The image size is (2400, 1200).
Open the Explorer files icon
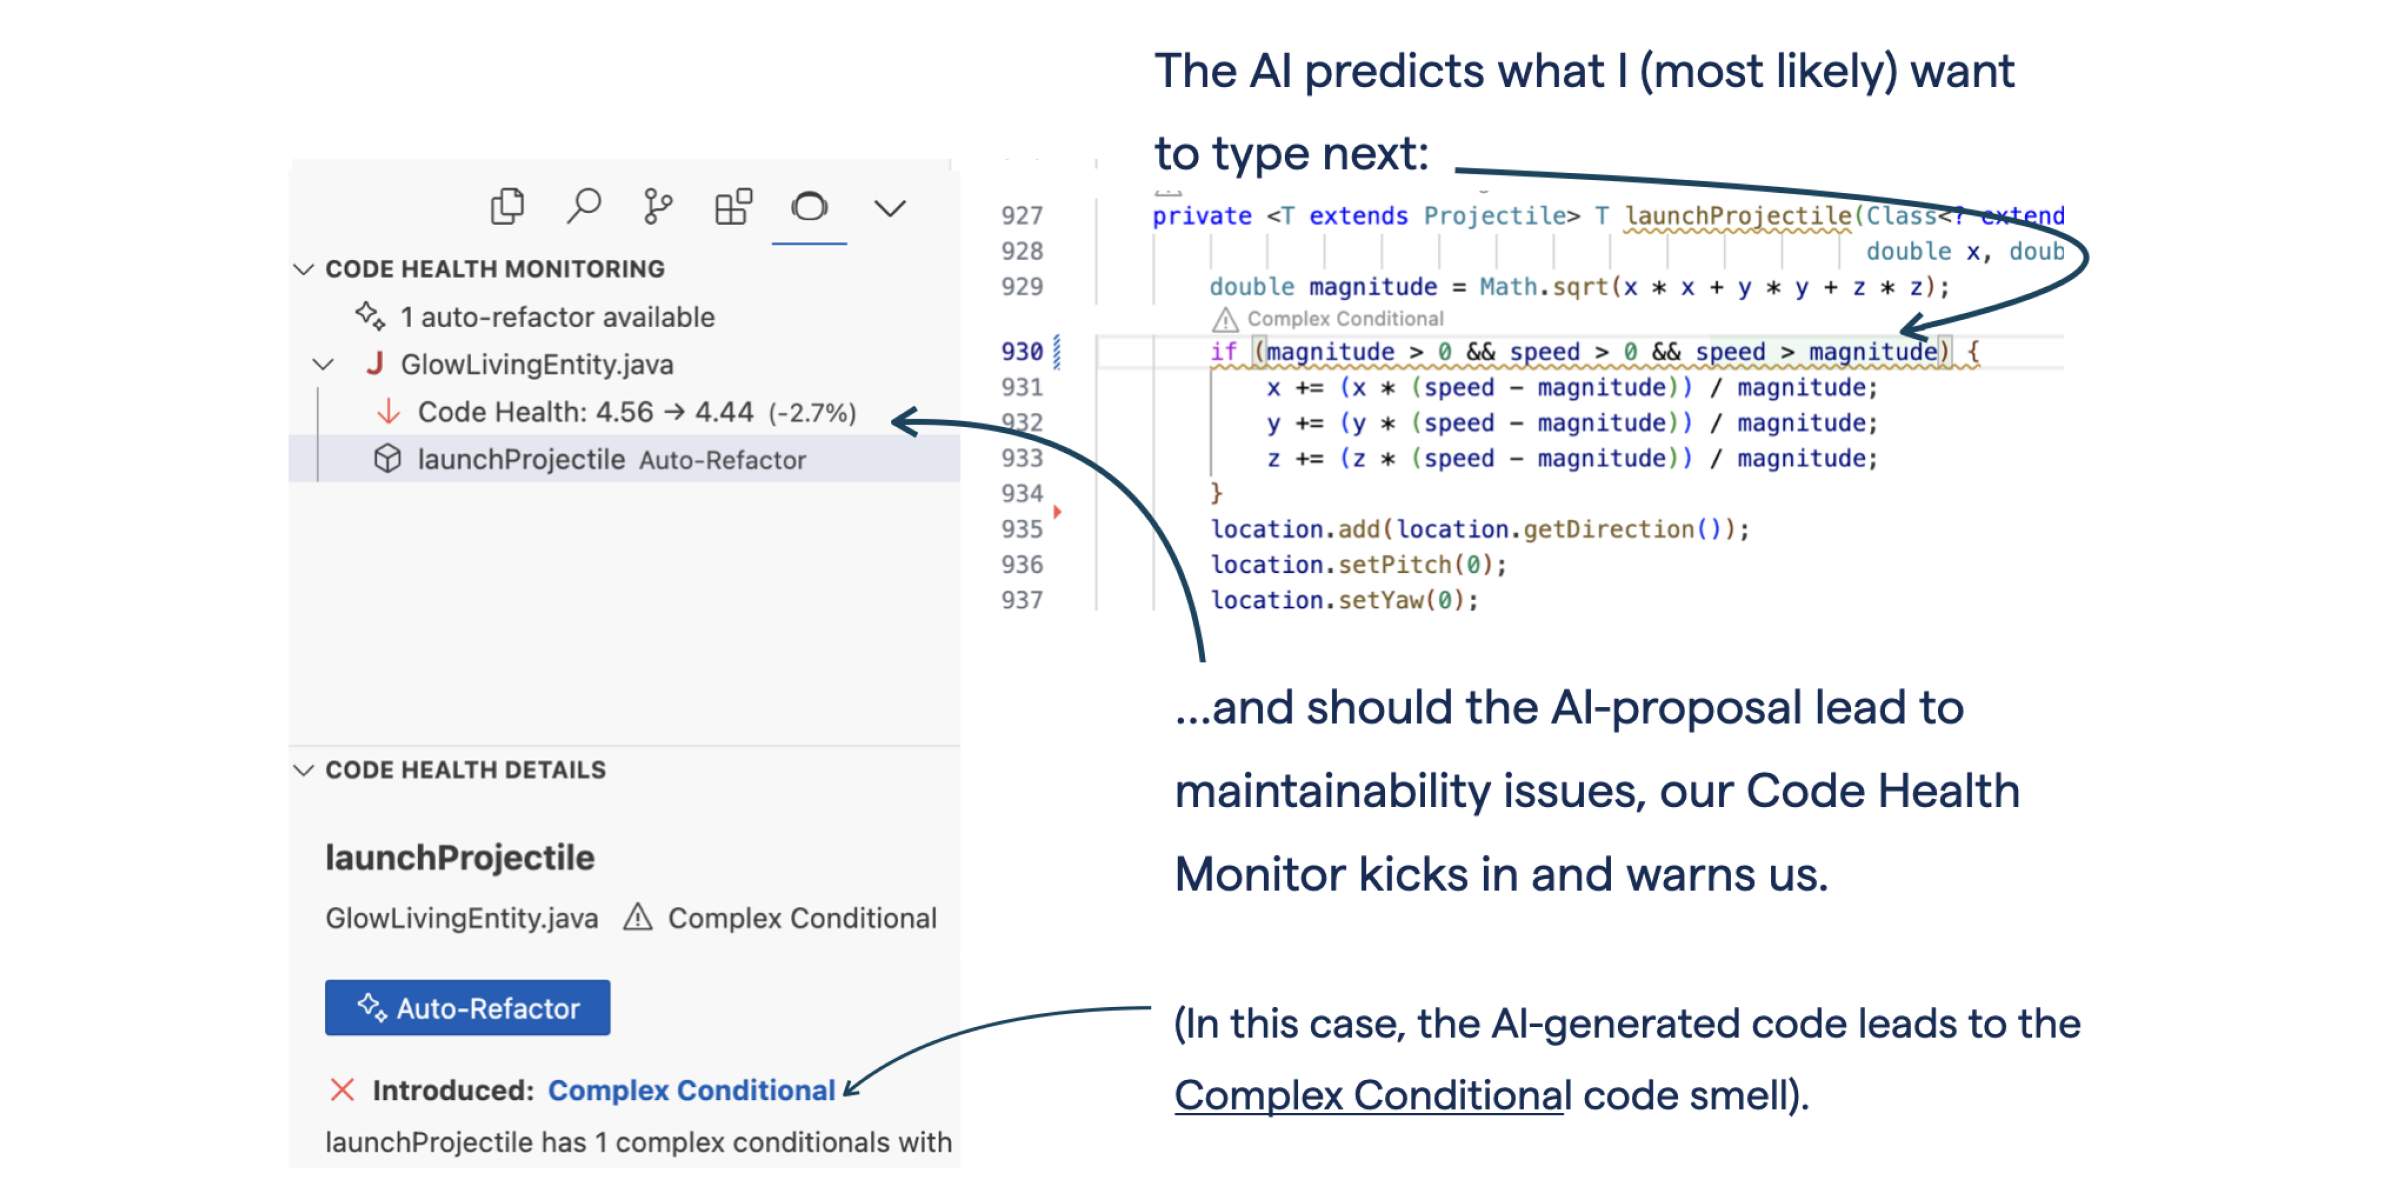[x=507, y=207]
